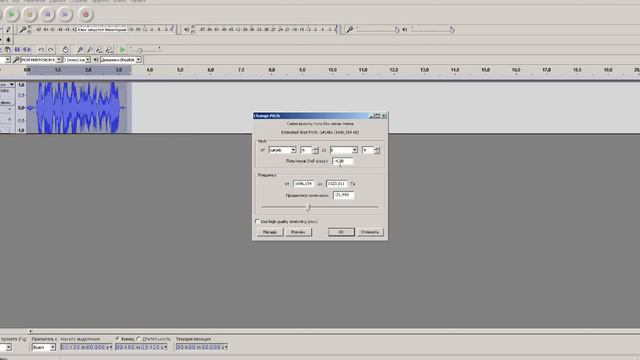Click the Fit Project zoom icon
This screenshot has width=640, height=360.
click(x=109, y=50)
